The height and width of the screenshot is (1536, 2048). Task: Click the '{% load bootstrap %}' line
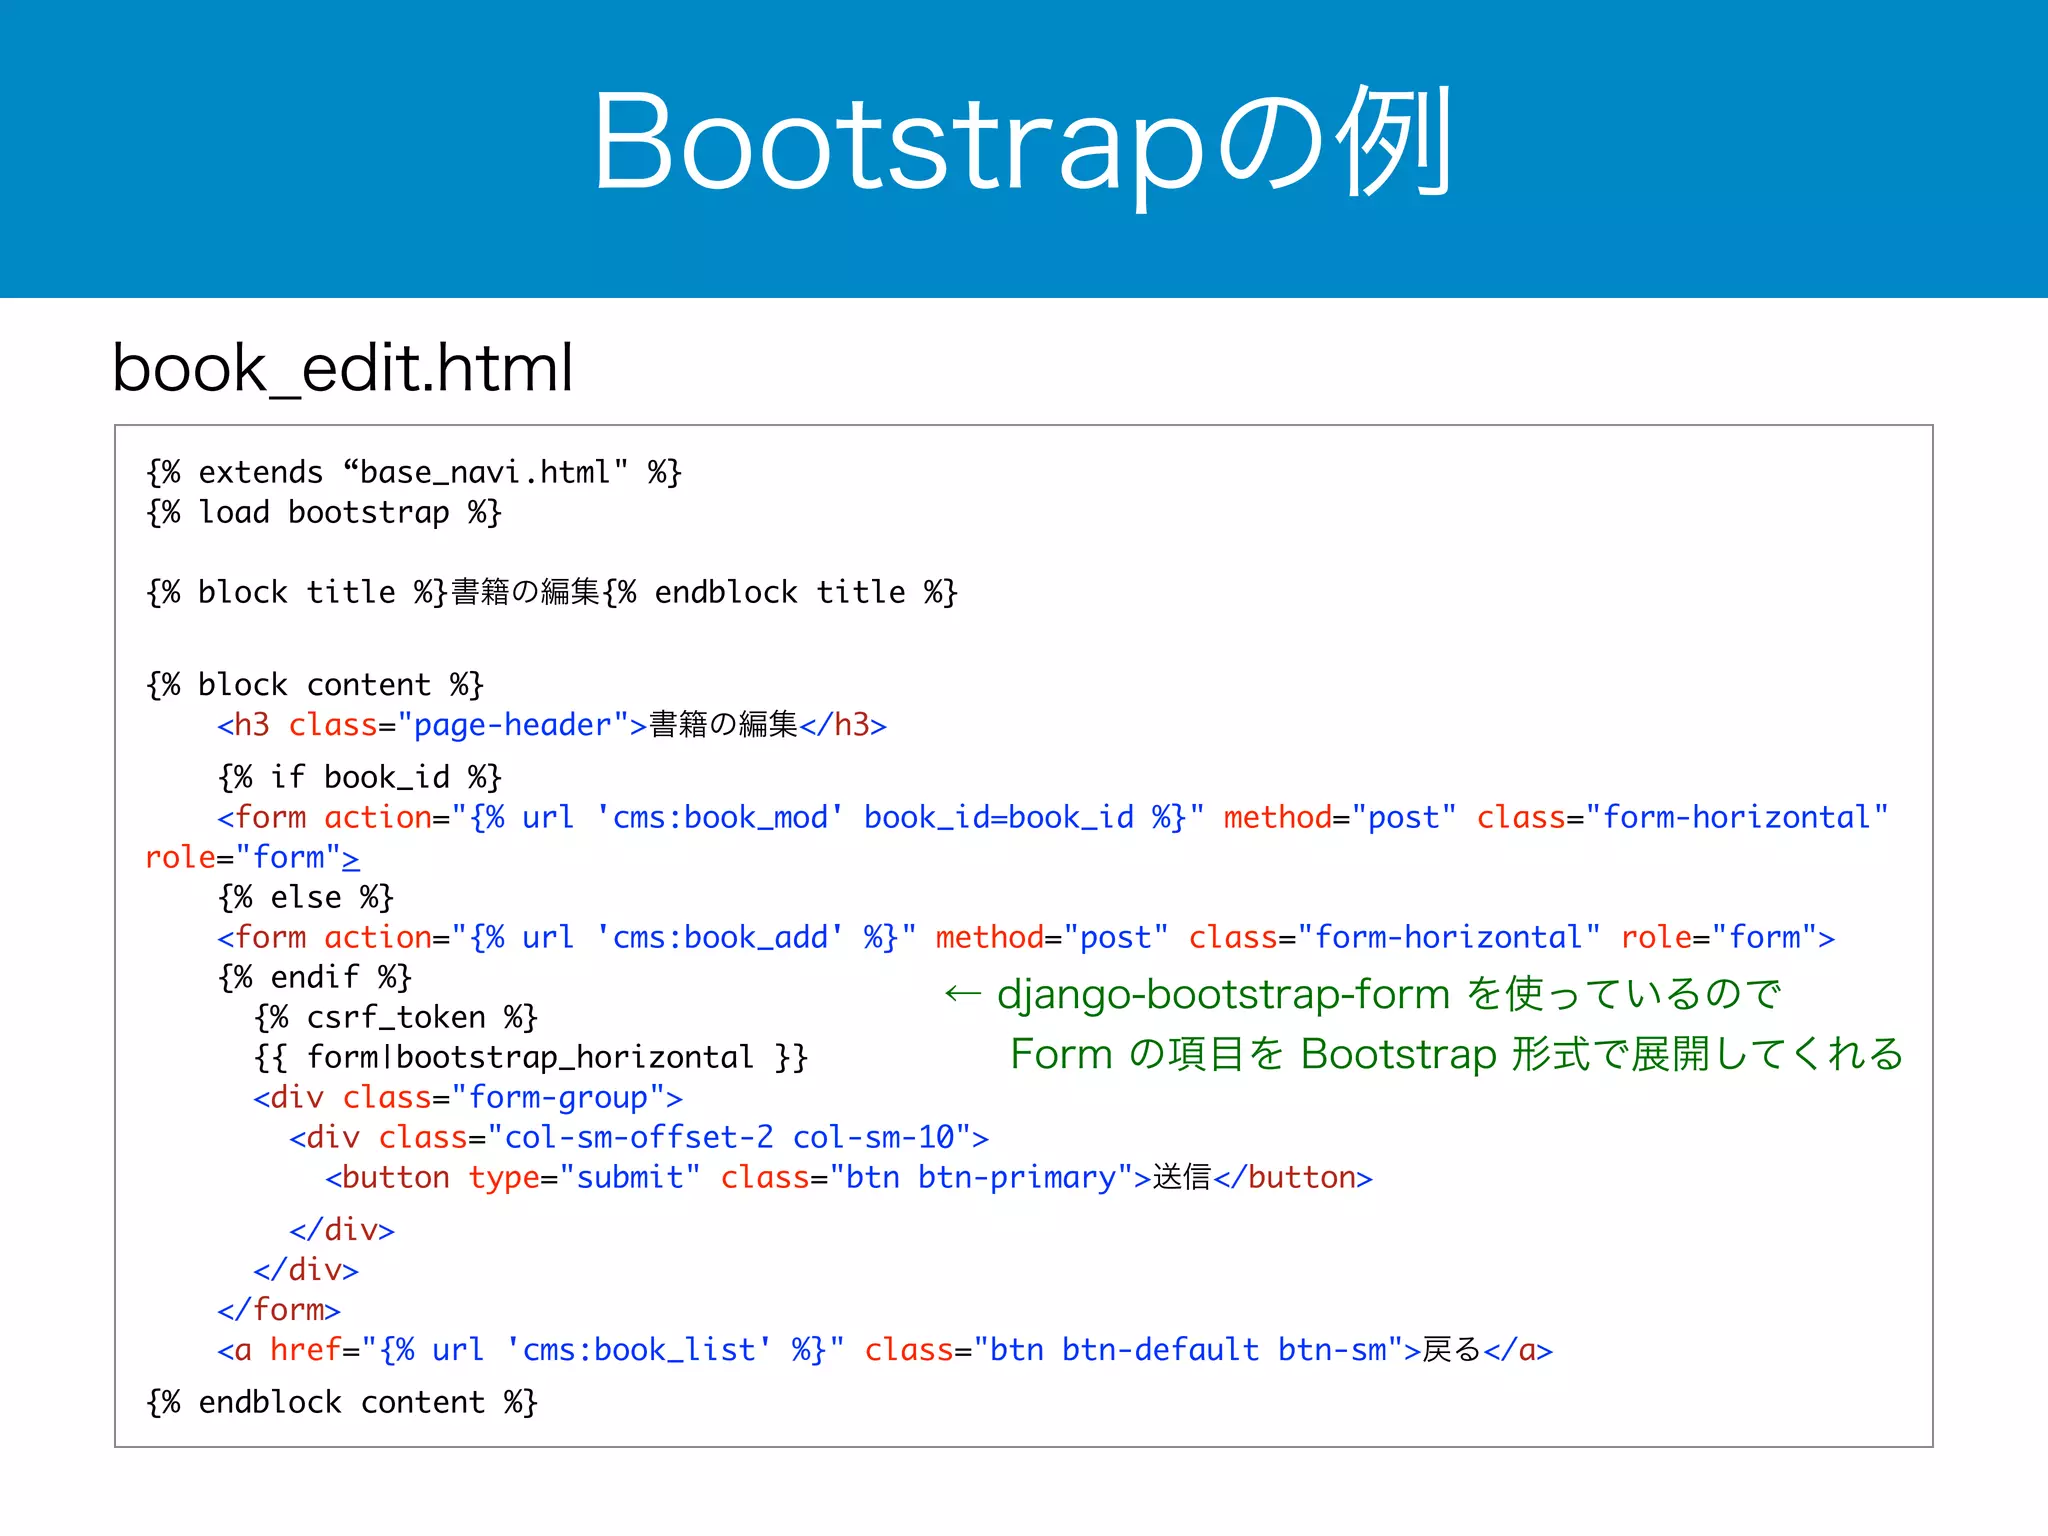click(324, 512)
